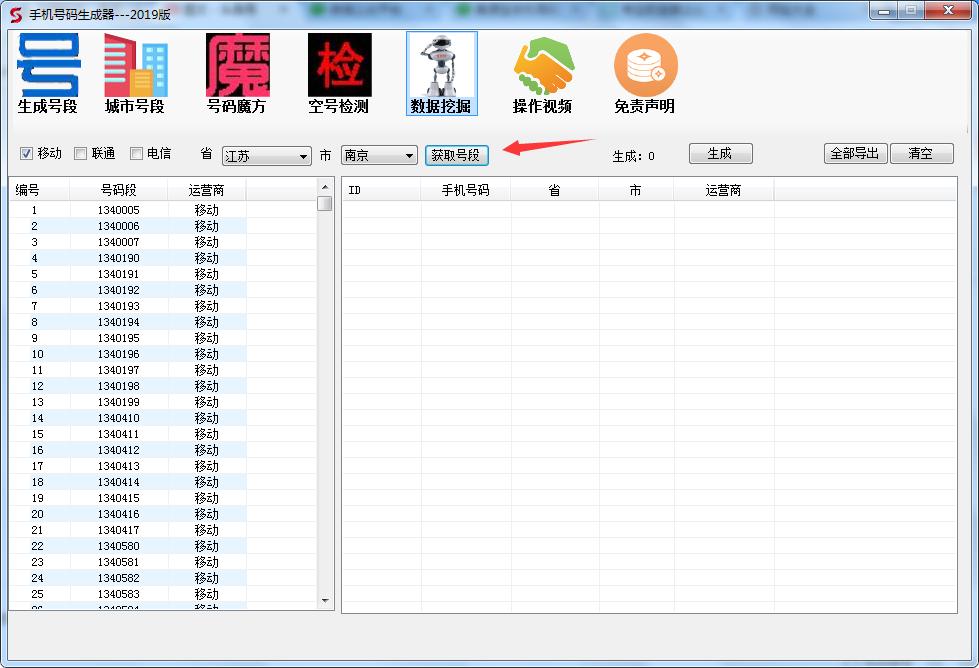979x668 pixels.
Task: Enable the 联通 carrier checkbox
Action: (81, 154)
